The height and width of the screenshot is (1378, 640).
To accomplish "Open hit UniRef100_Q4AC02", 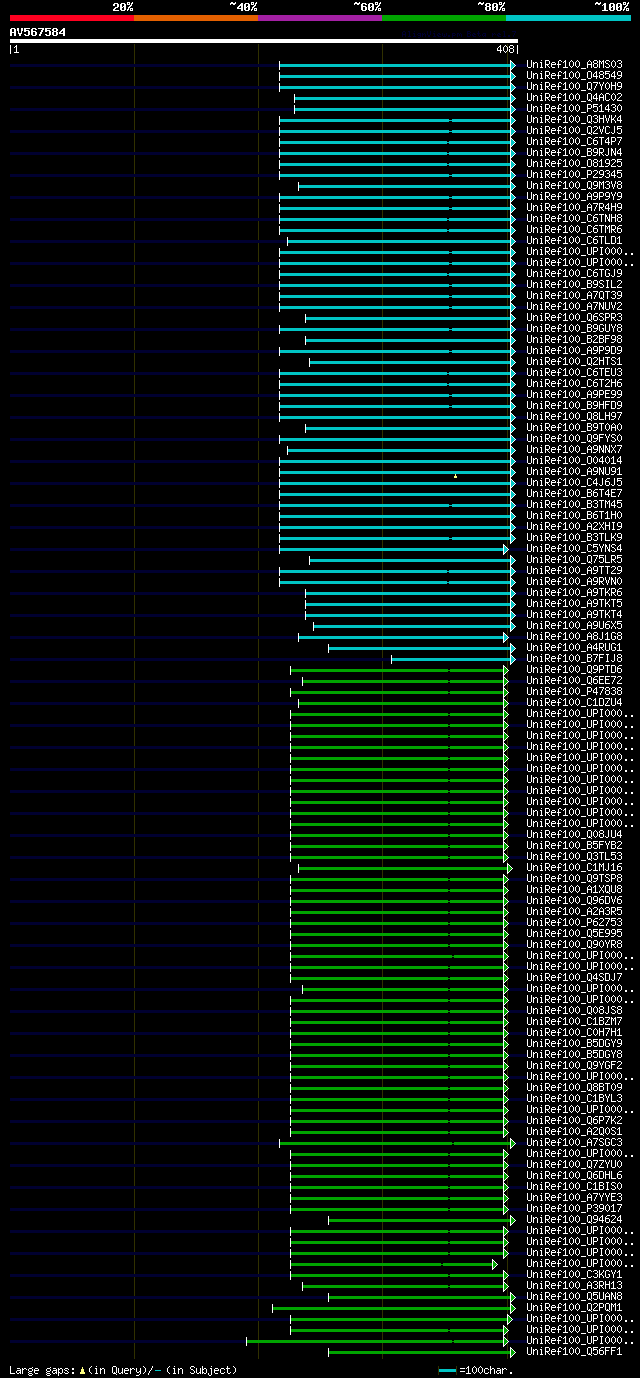I will [574, 97].
